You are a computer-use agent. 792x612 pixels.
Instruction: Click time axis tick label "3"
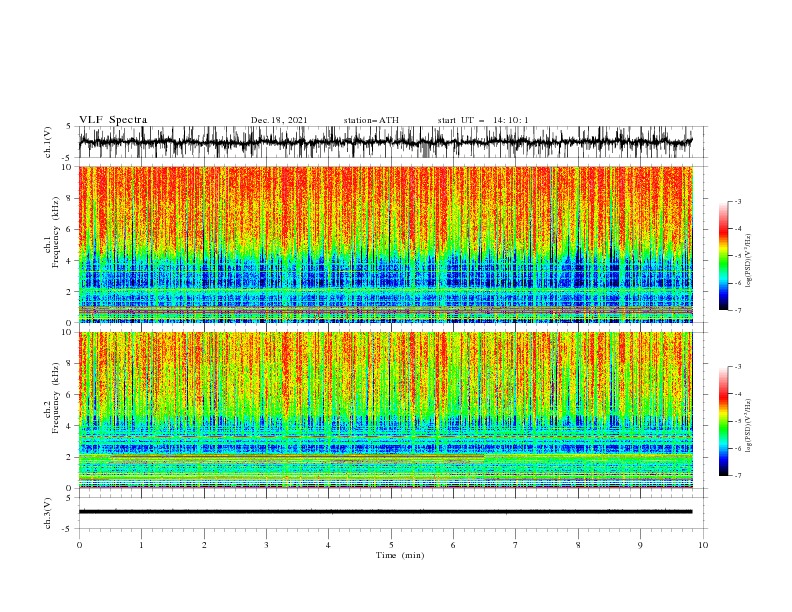pos(266,545)
